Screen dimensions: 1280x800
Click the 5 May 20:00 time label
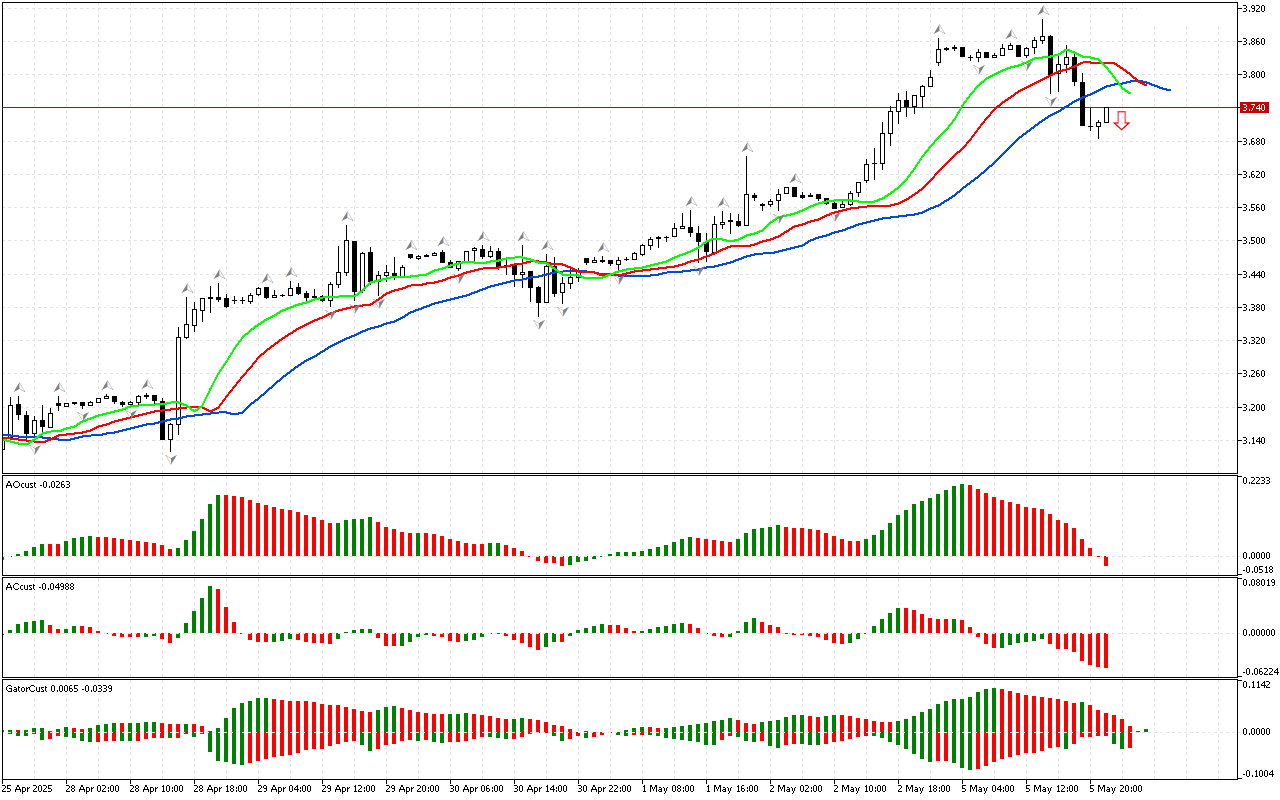click(1115, 788)
